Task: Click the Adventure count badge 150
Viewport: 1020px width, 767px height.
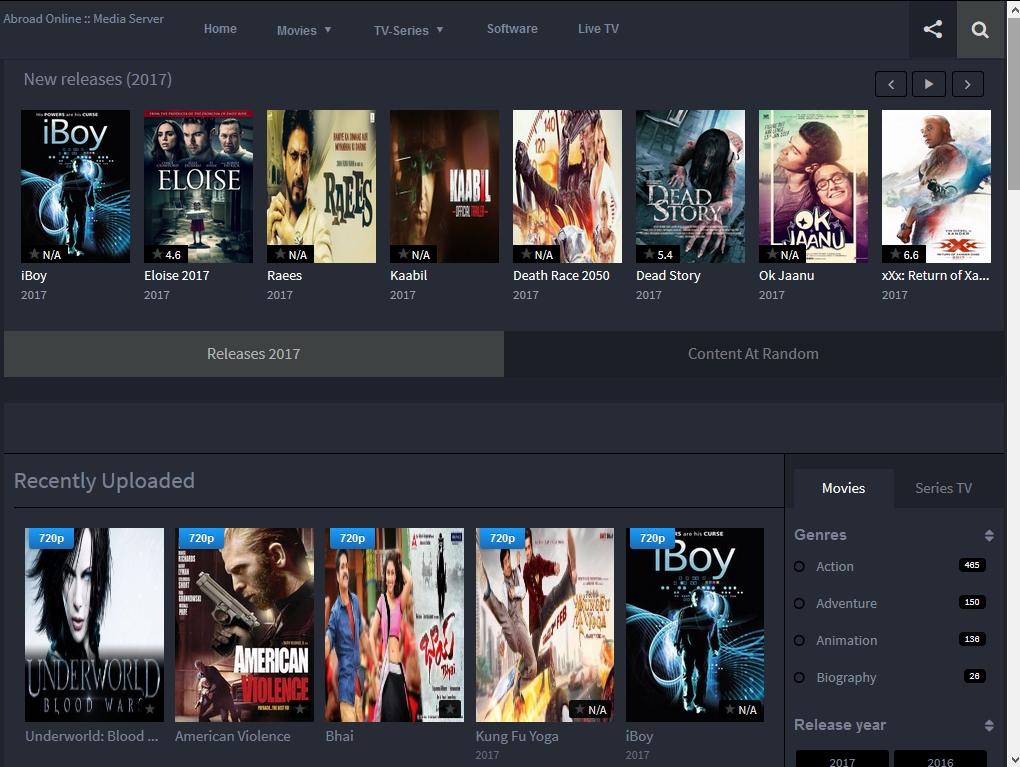Action: 972,602
